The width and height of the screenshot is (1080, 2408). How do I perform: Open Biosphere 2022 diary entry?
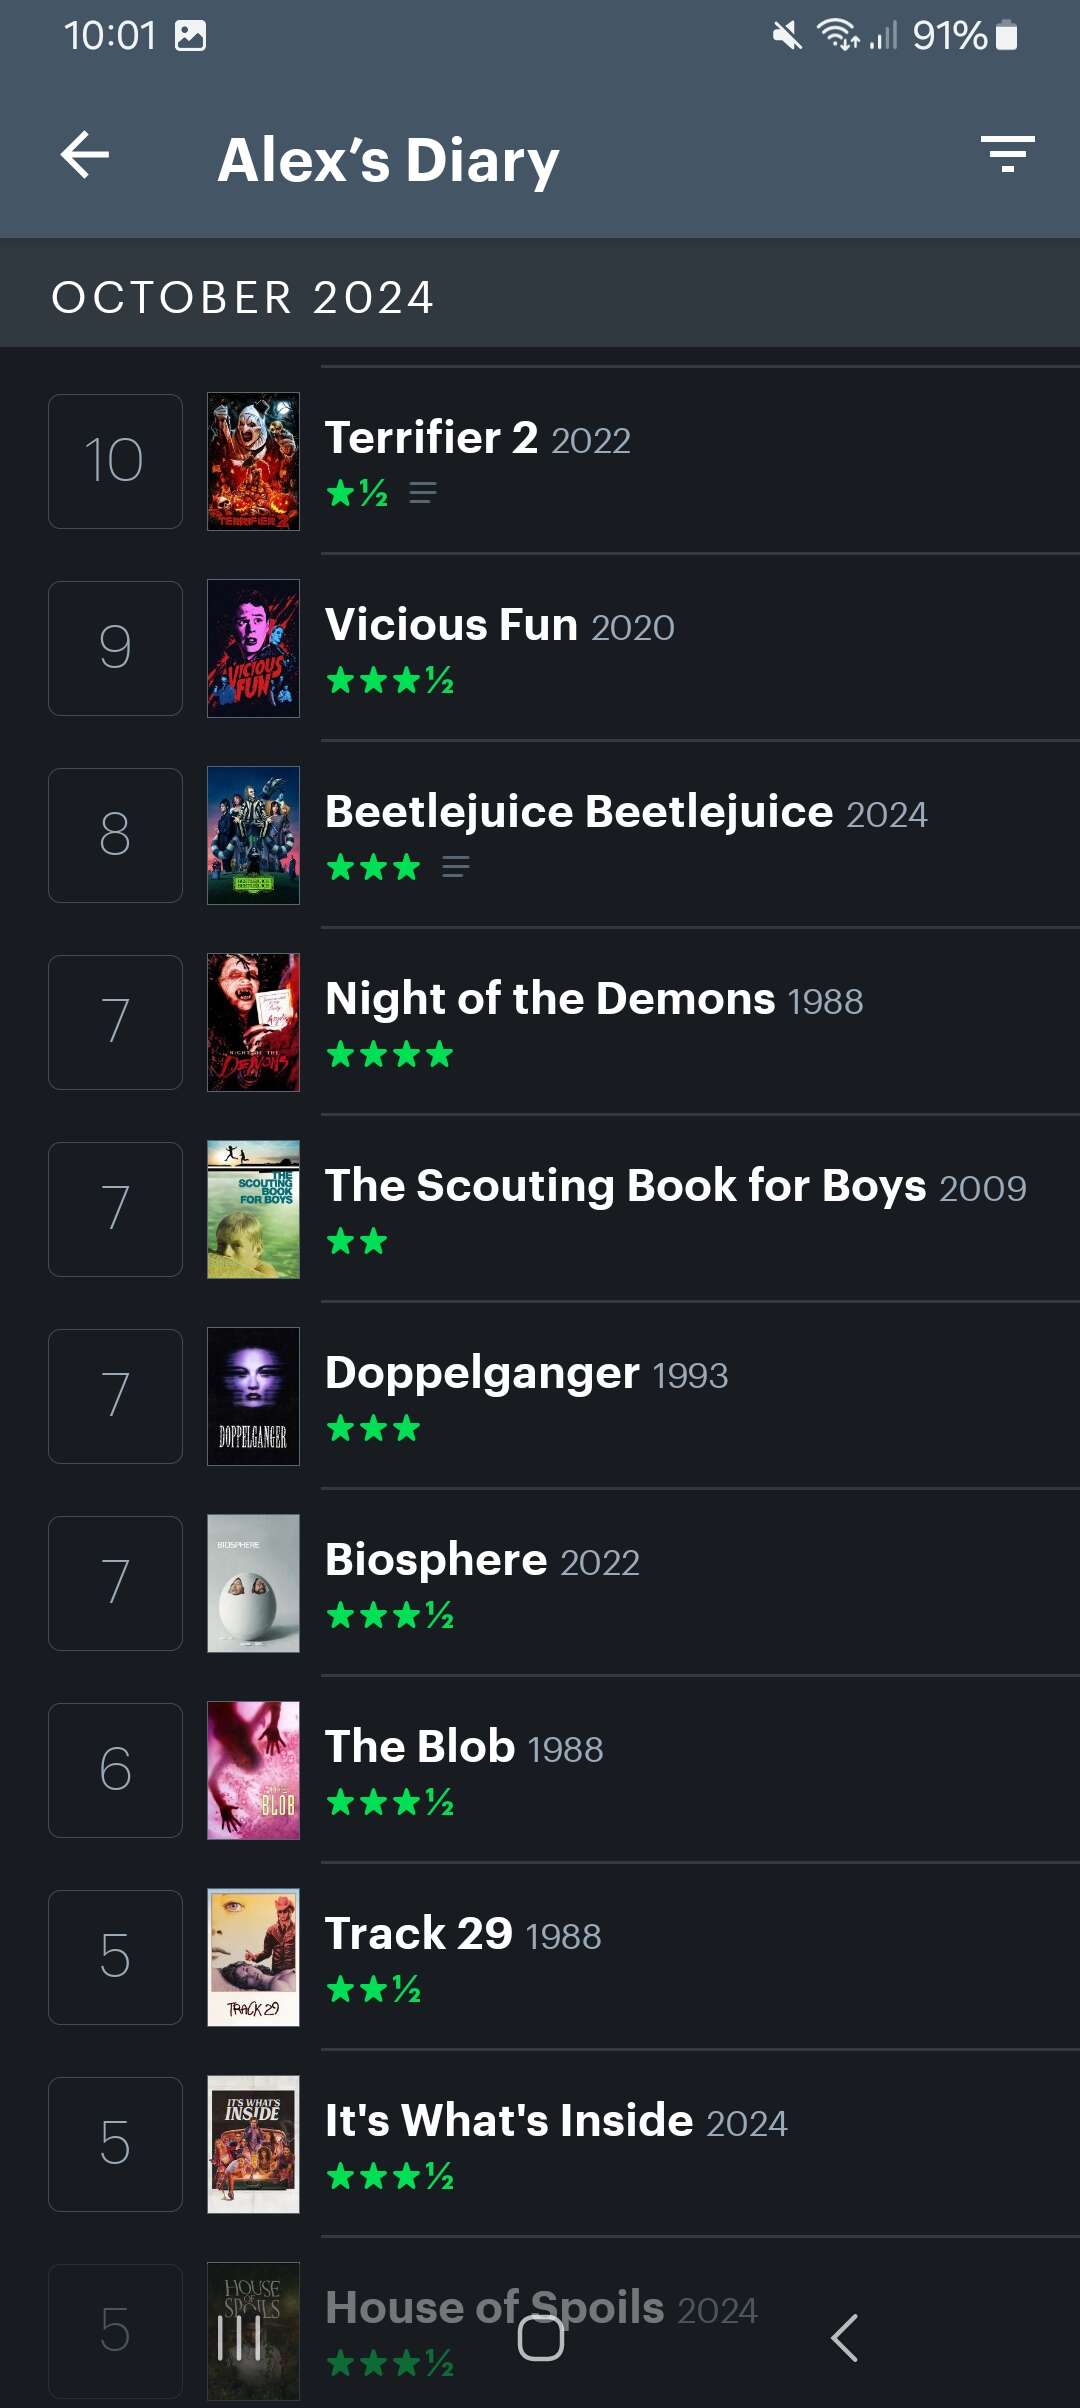(x=482, y=1561)
